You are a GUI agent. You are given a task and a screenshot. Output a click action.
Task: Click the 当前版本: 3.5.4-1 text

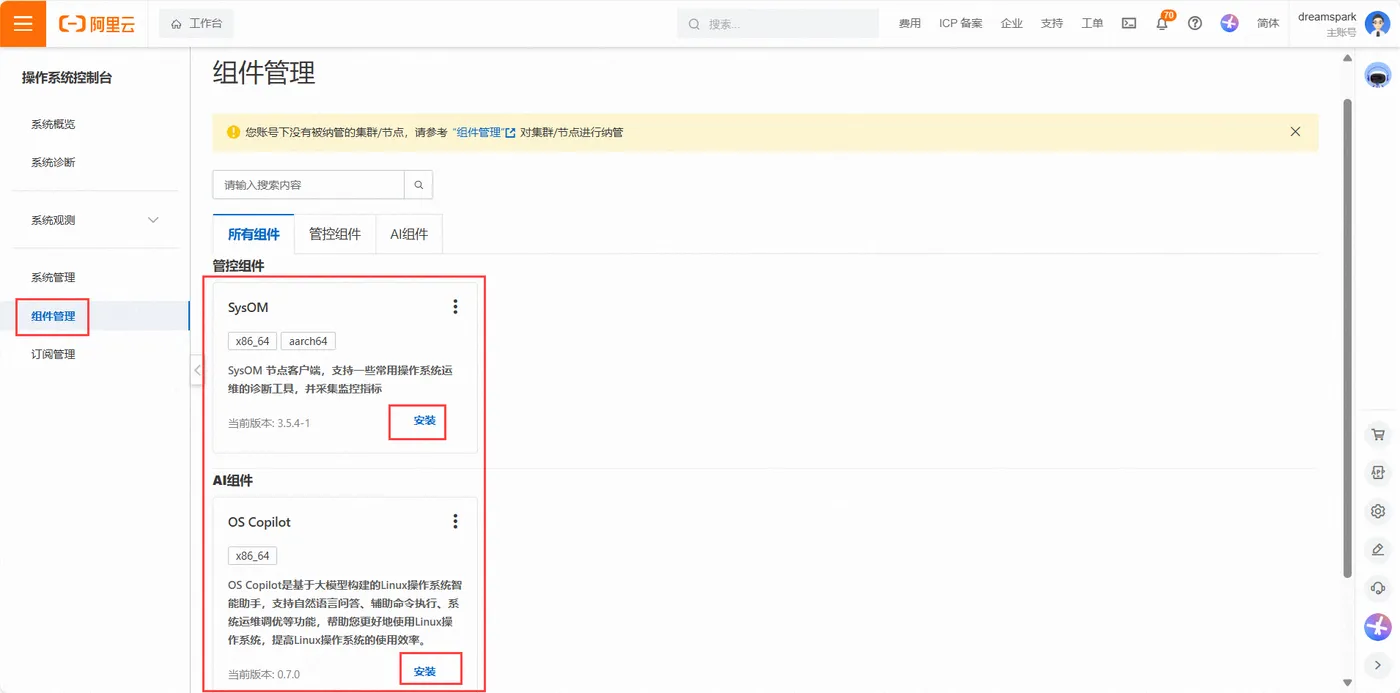[269, 423]
